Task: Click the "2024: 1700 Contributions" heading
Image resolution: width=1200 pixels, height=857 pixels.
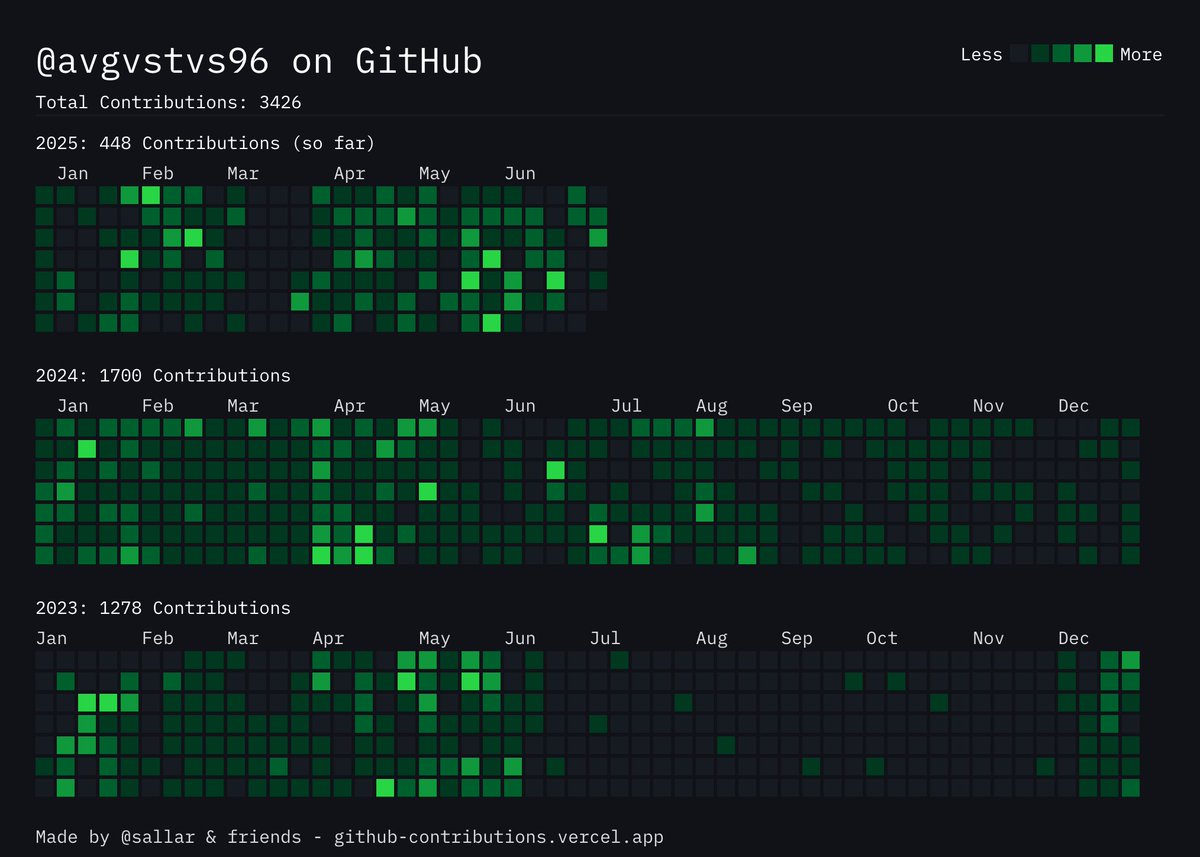Action: pos(163,376)
